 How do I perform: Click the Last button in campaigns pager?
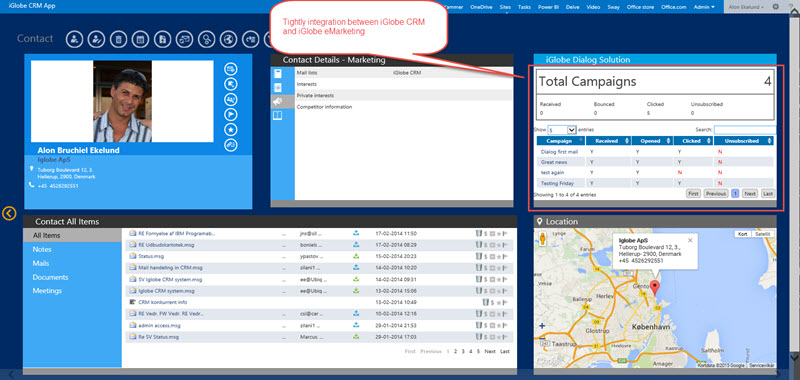[767, 194]
